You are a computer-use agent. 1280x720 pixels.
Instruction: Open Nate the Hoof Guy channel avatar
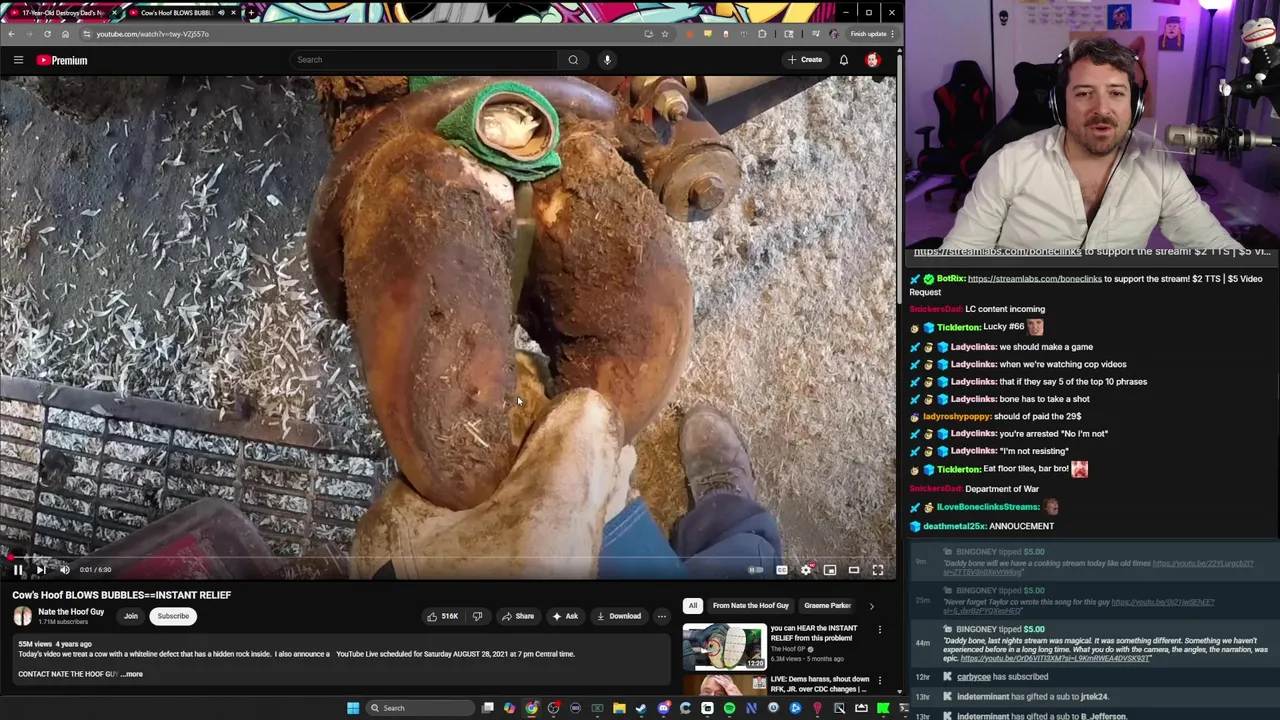point(22,616)
